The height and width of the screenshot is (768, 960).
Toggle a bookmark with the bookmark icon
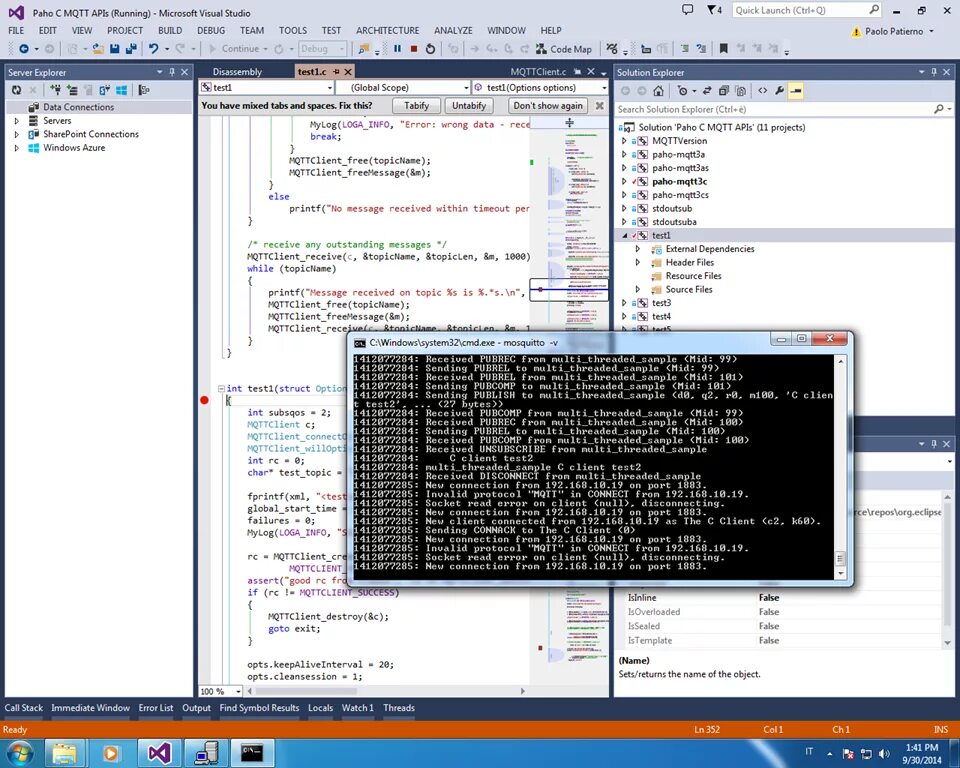pyautogui.click(x=724, y=48)
